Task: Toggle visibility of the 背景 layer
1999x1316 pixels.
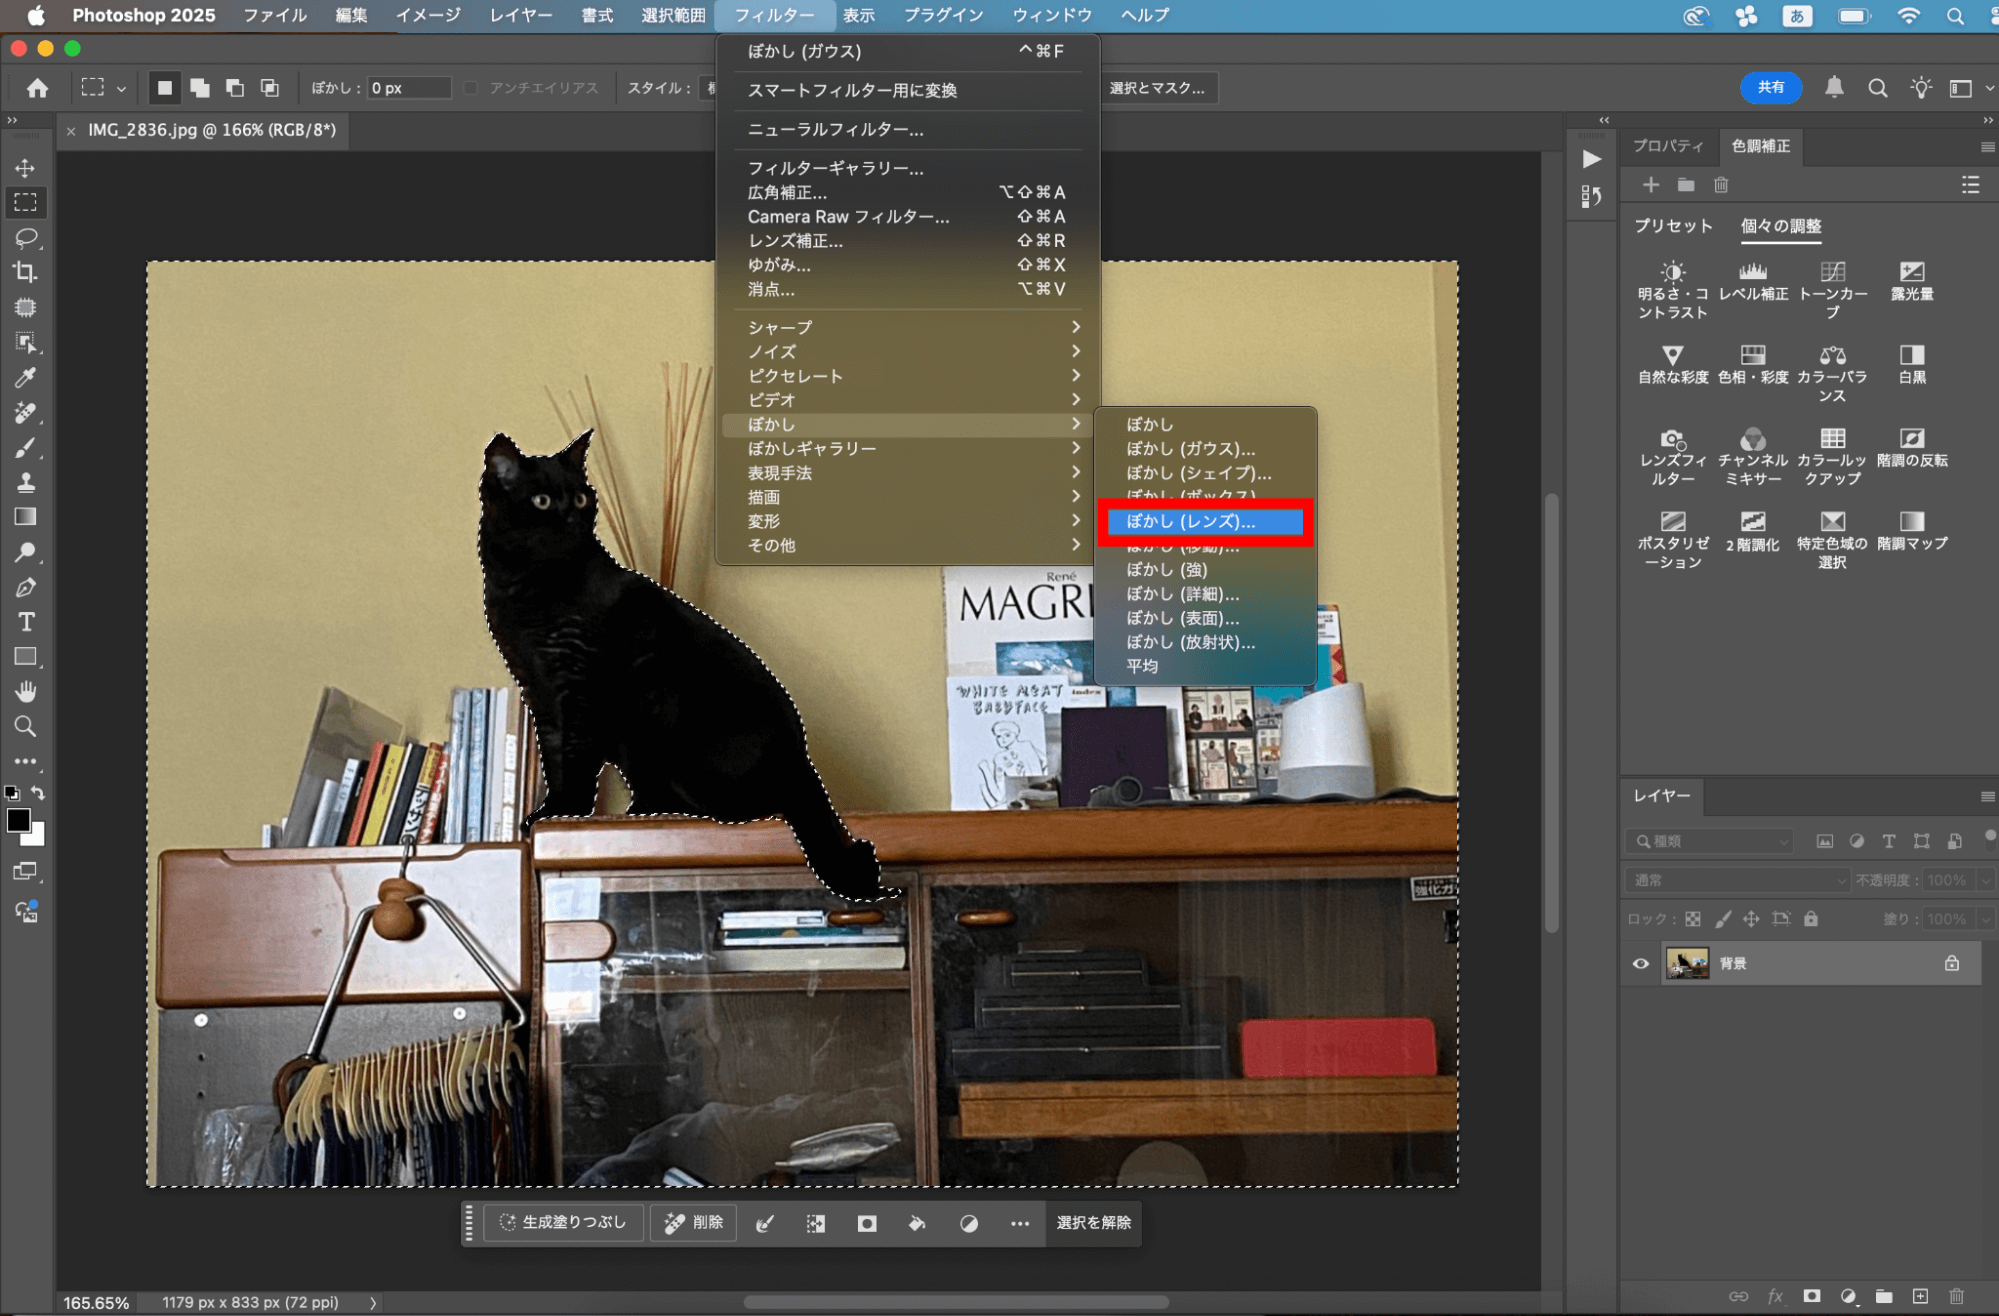Action: 1641,963
